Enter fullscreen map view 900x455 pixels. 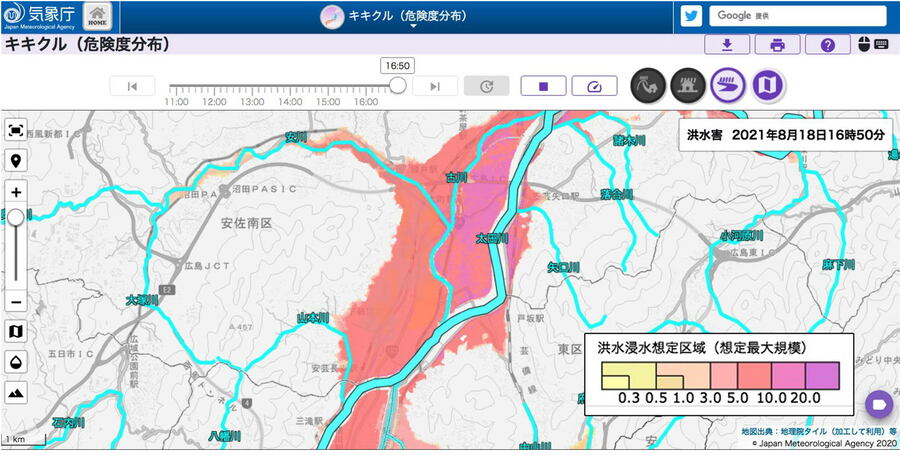tap(16, 131)
